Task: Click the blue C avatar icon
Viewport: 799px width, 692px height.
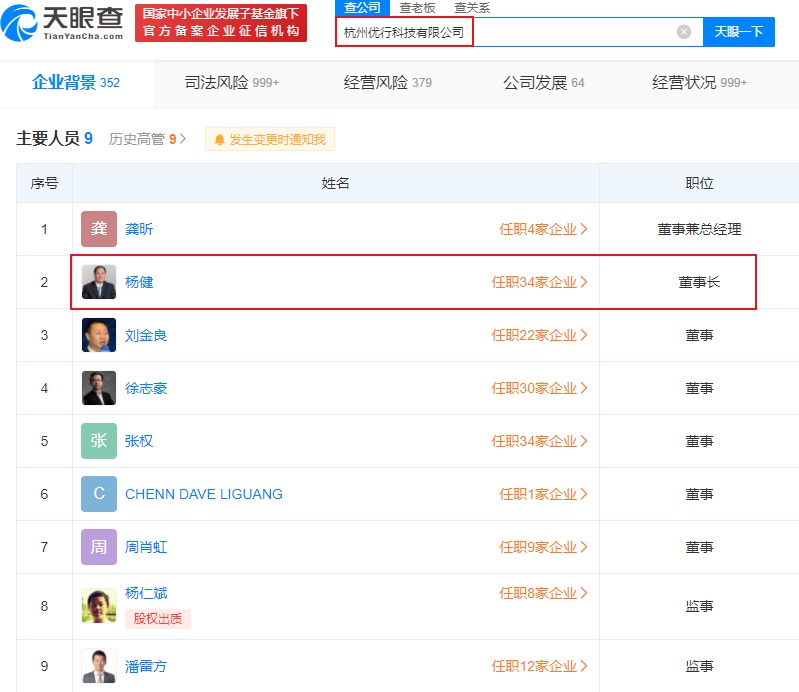Action: click(99, 494)
